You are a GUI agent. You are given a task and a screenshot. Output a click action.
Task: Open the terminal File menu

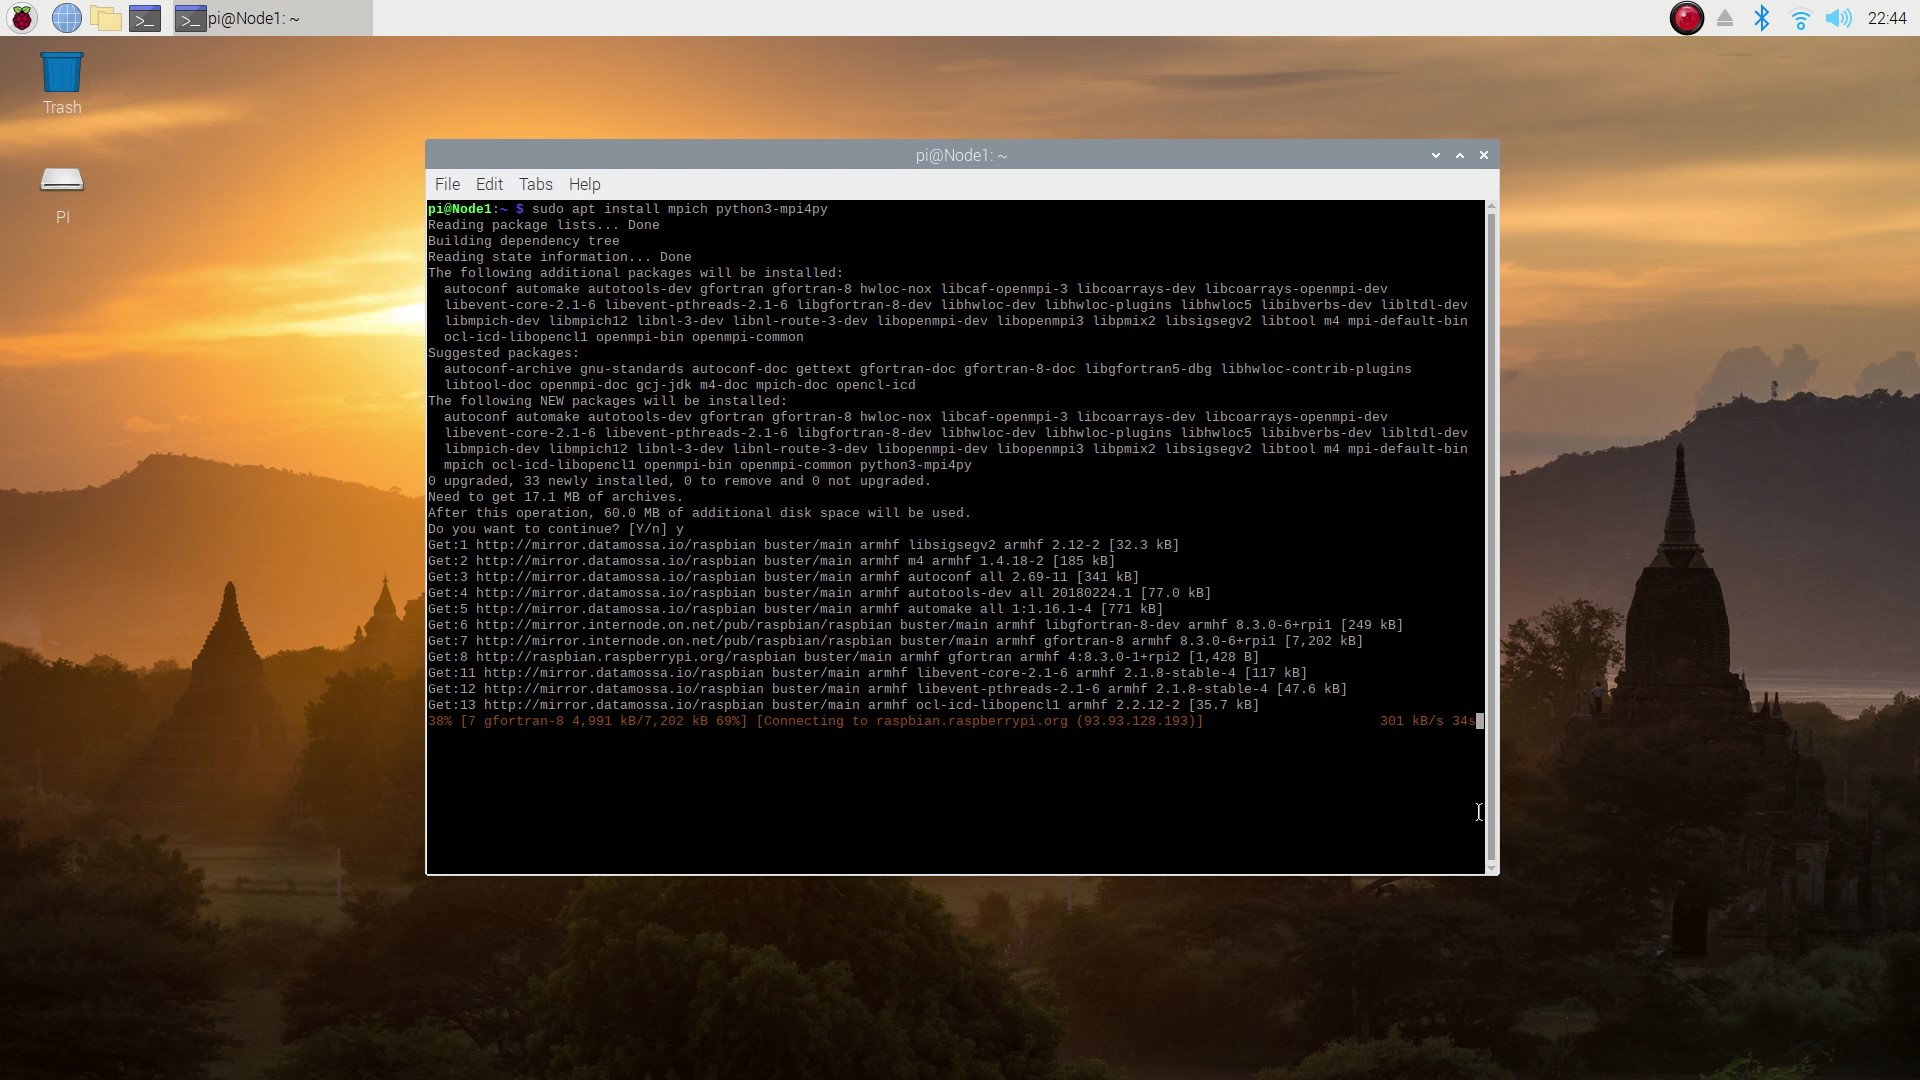tap(447, 184)
